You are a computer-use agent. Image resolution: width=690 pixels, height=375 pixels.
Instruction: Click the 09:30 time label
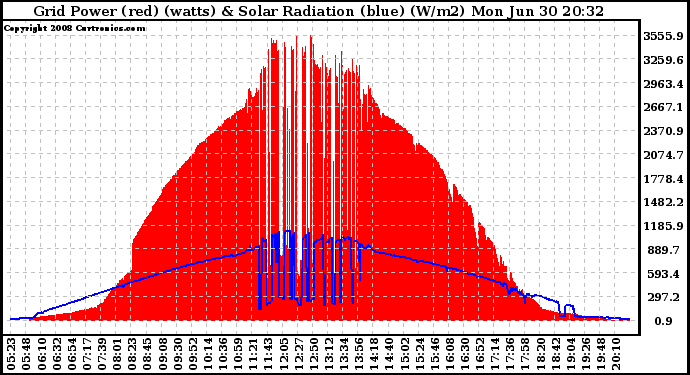pos(177,354)
